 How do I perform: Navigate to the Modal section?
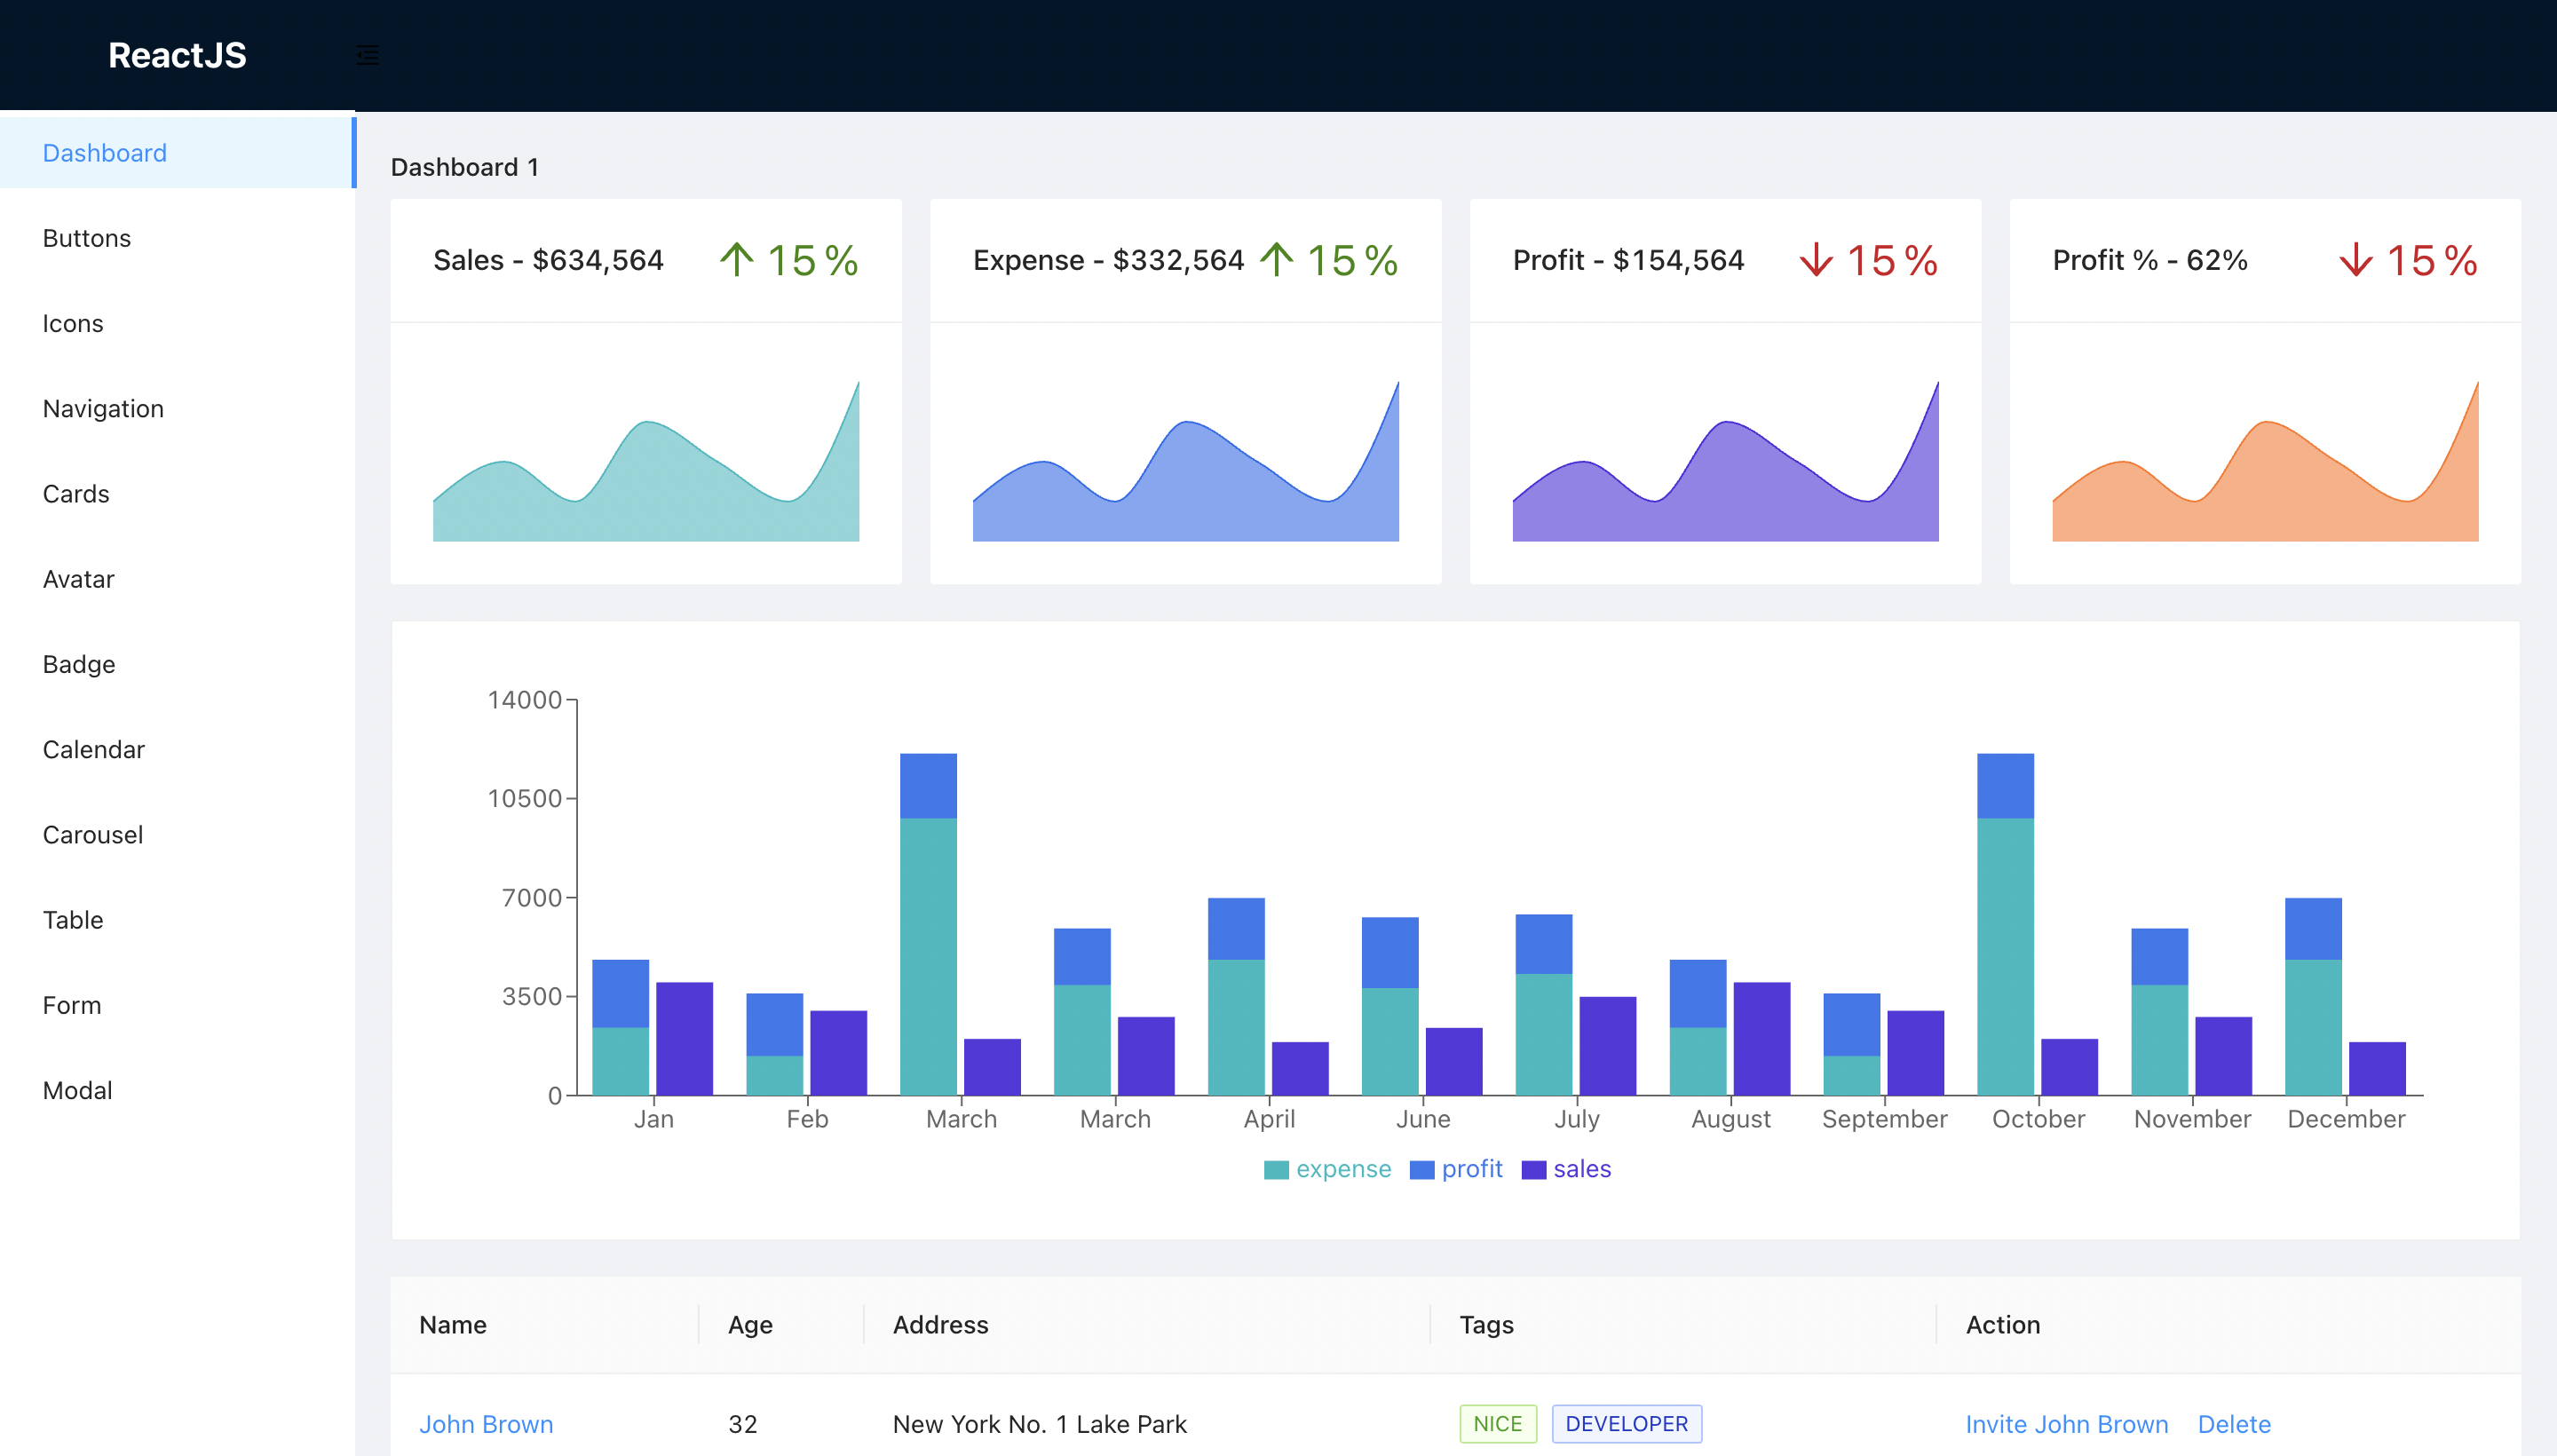pyautogui.click(x=77, y=1090)
